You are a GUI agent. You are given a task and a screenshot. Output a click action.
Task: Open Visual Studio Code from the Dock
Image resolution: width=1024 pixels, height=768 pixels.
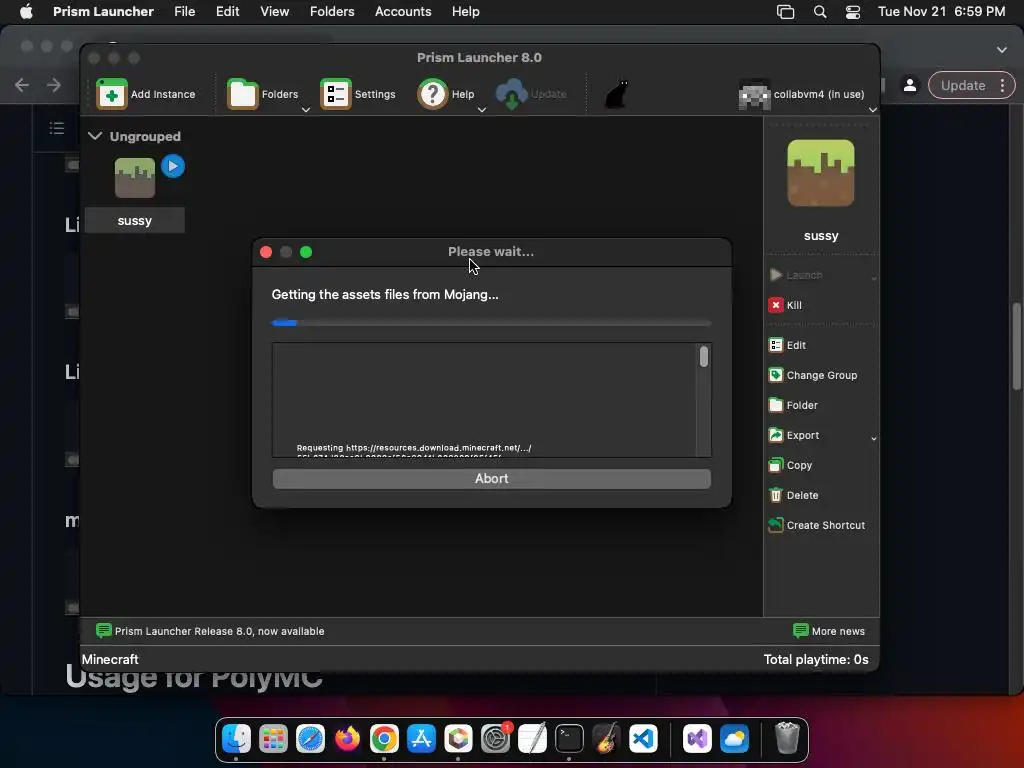643,739
